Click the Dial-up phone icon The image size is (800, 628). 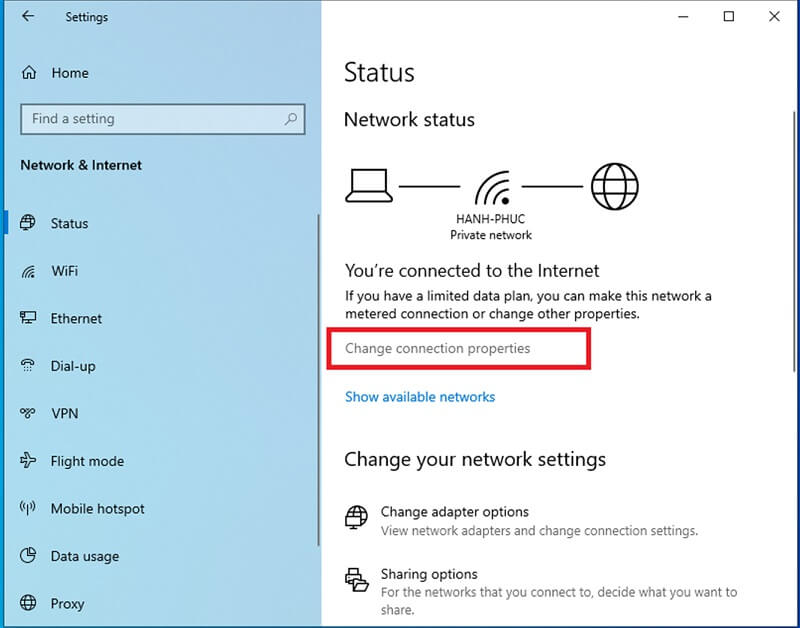[29, 366]
